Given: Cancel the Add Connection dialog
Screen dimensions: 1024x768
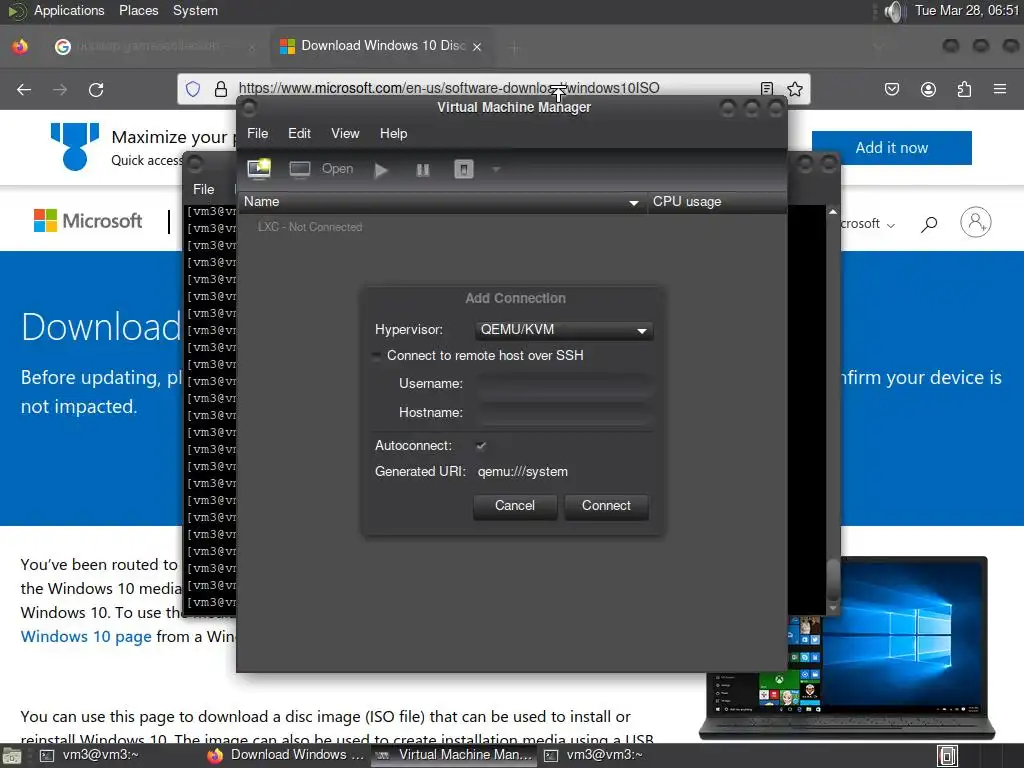Looking at the screenshot, I should tap(515, 506).
